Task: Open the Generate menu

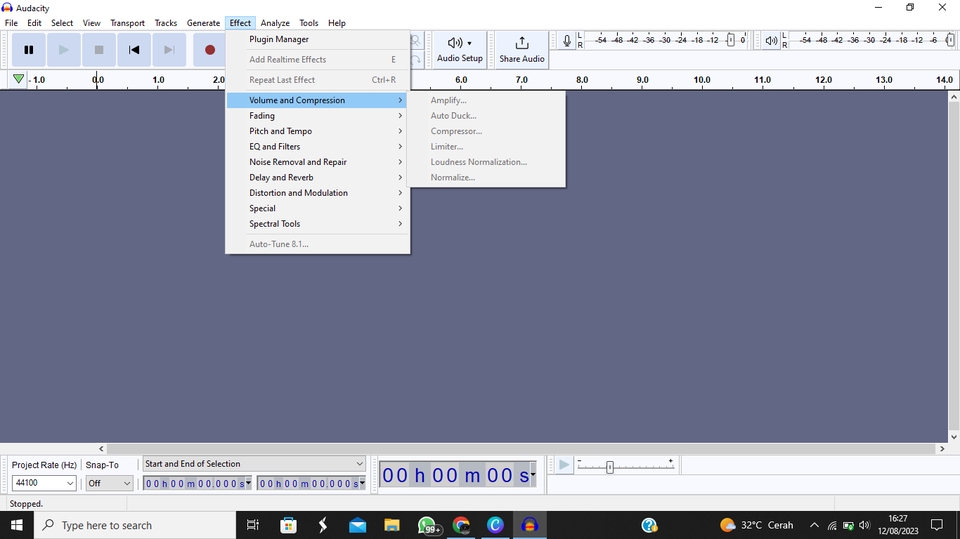Action: pos(203,23)
